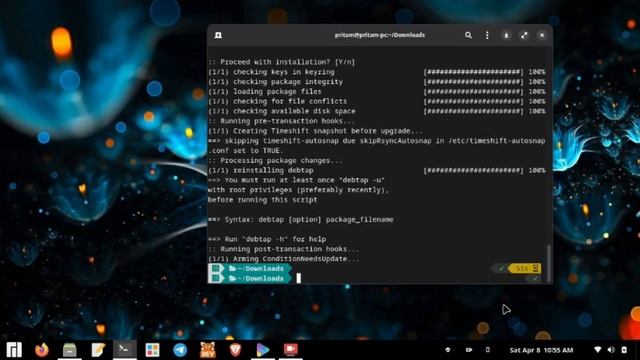Click 'Arming ConditionNeedsUpdate...' line

click(284, 259)
